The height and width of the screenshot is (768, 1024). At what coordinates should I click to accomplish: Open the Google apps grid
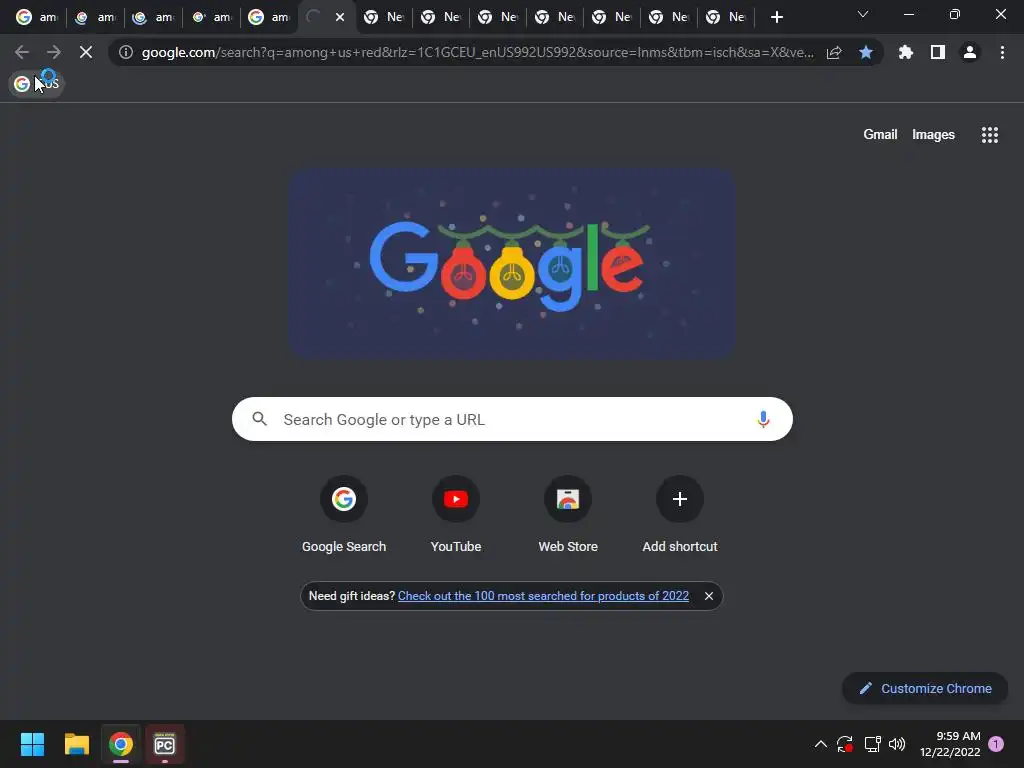989,135
